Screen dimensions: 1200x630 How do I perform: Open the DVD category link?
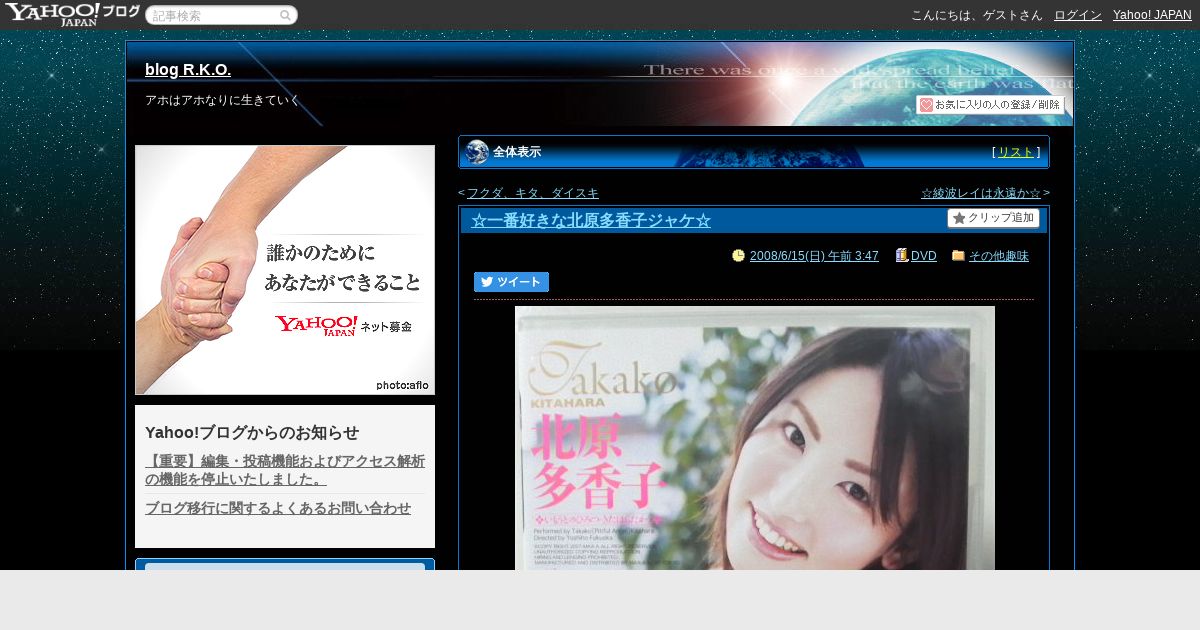(x=924, y=256)
